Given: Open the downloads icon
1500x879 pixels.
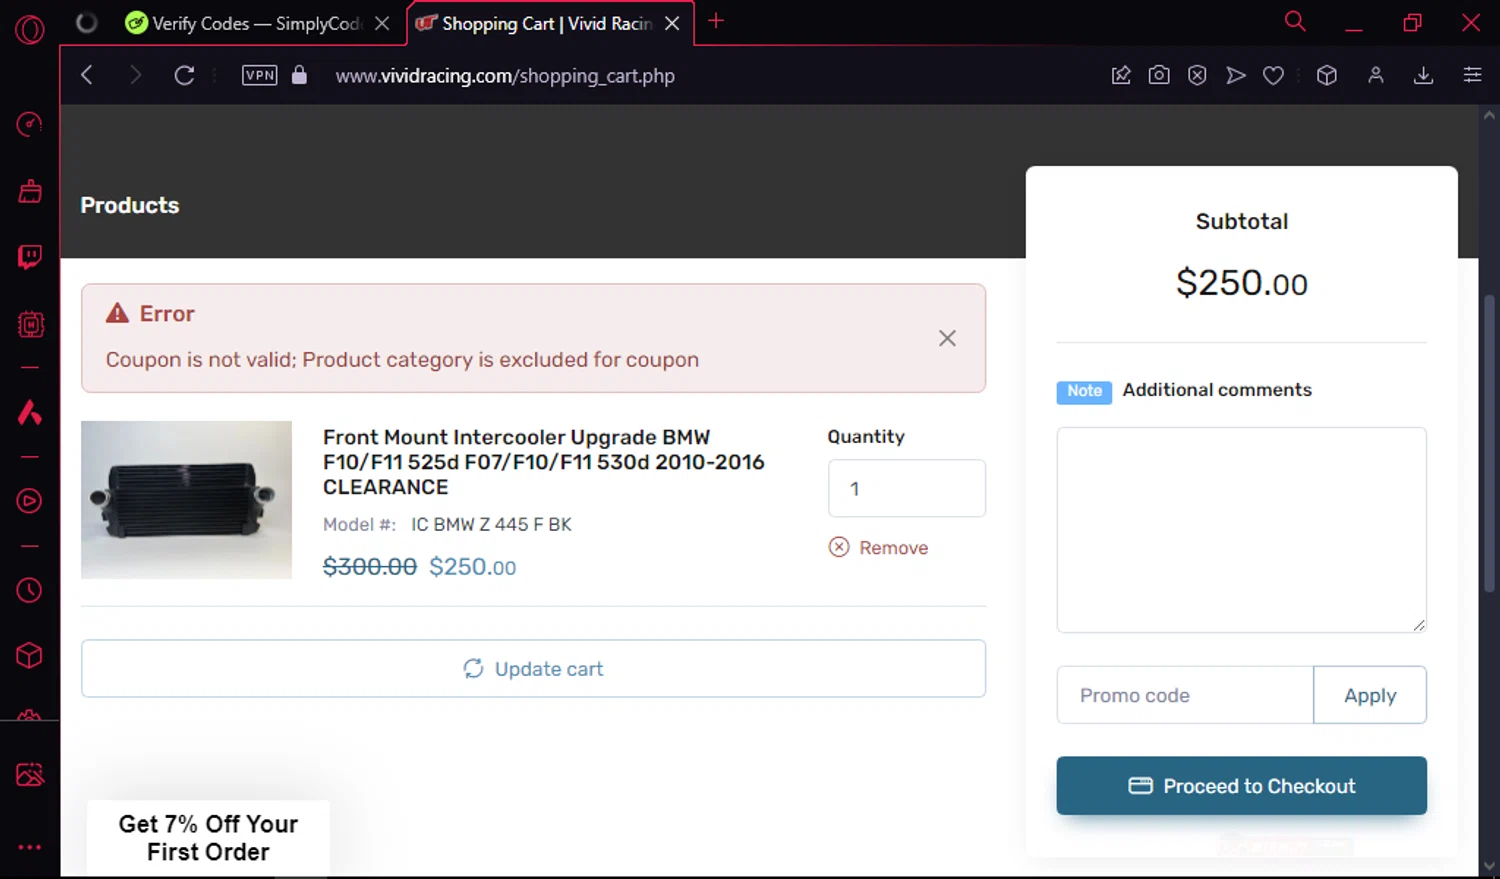Looking at the screenshot, I should [x=1423, y=75].
